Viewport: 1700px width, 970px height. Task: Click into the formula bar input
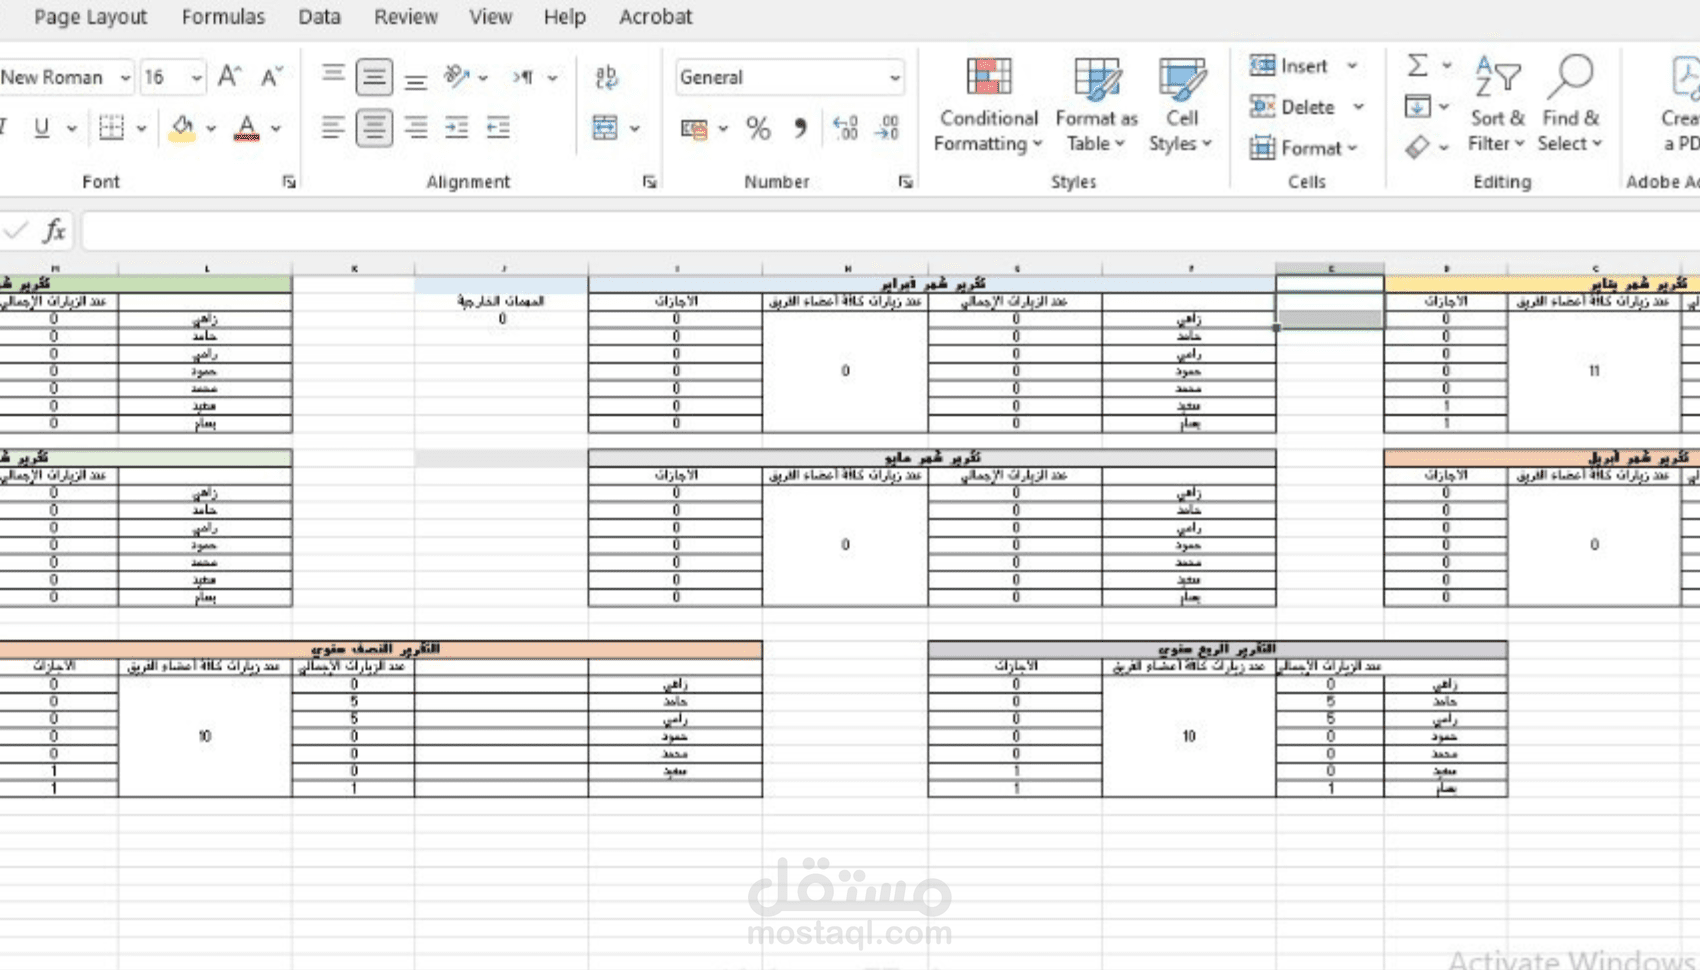click(x=890, y=231)
